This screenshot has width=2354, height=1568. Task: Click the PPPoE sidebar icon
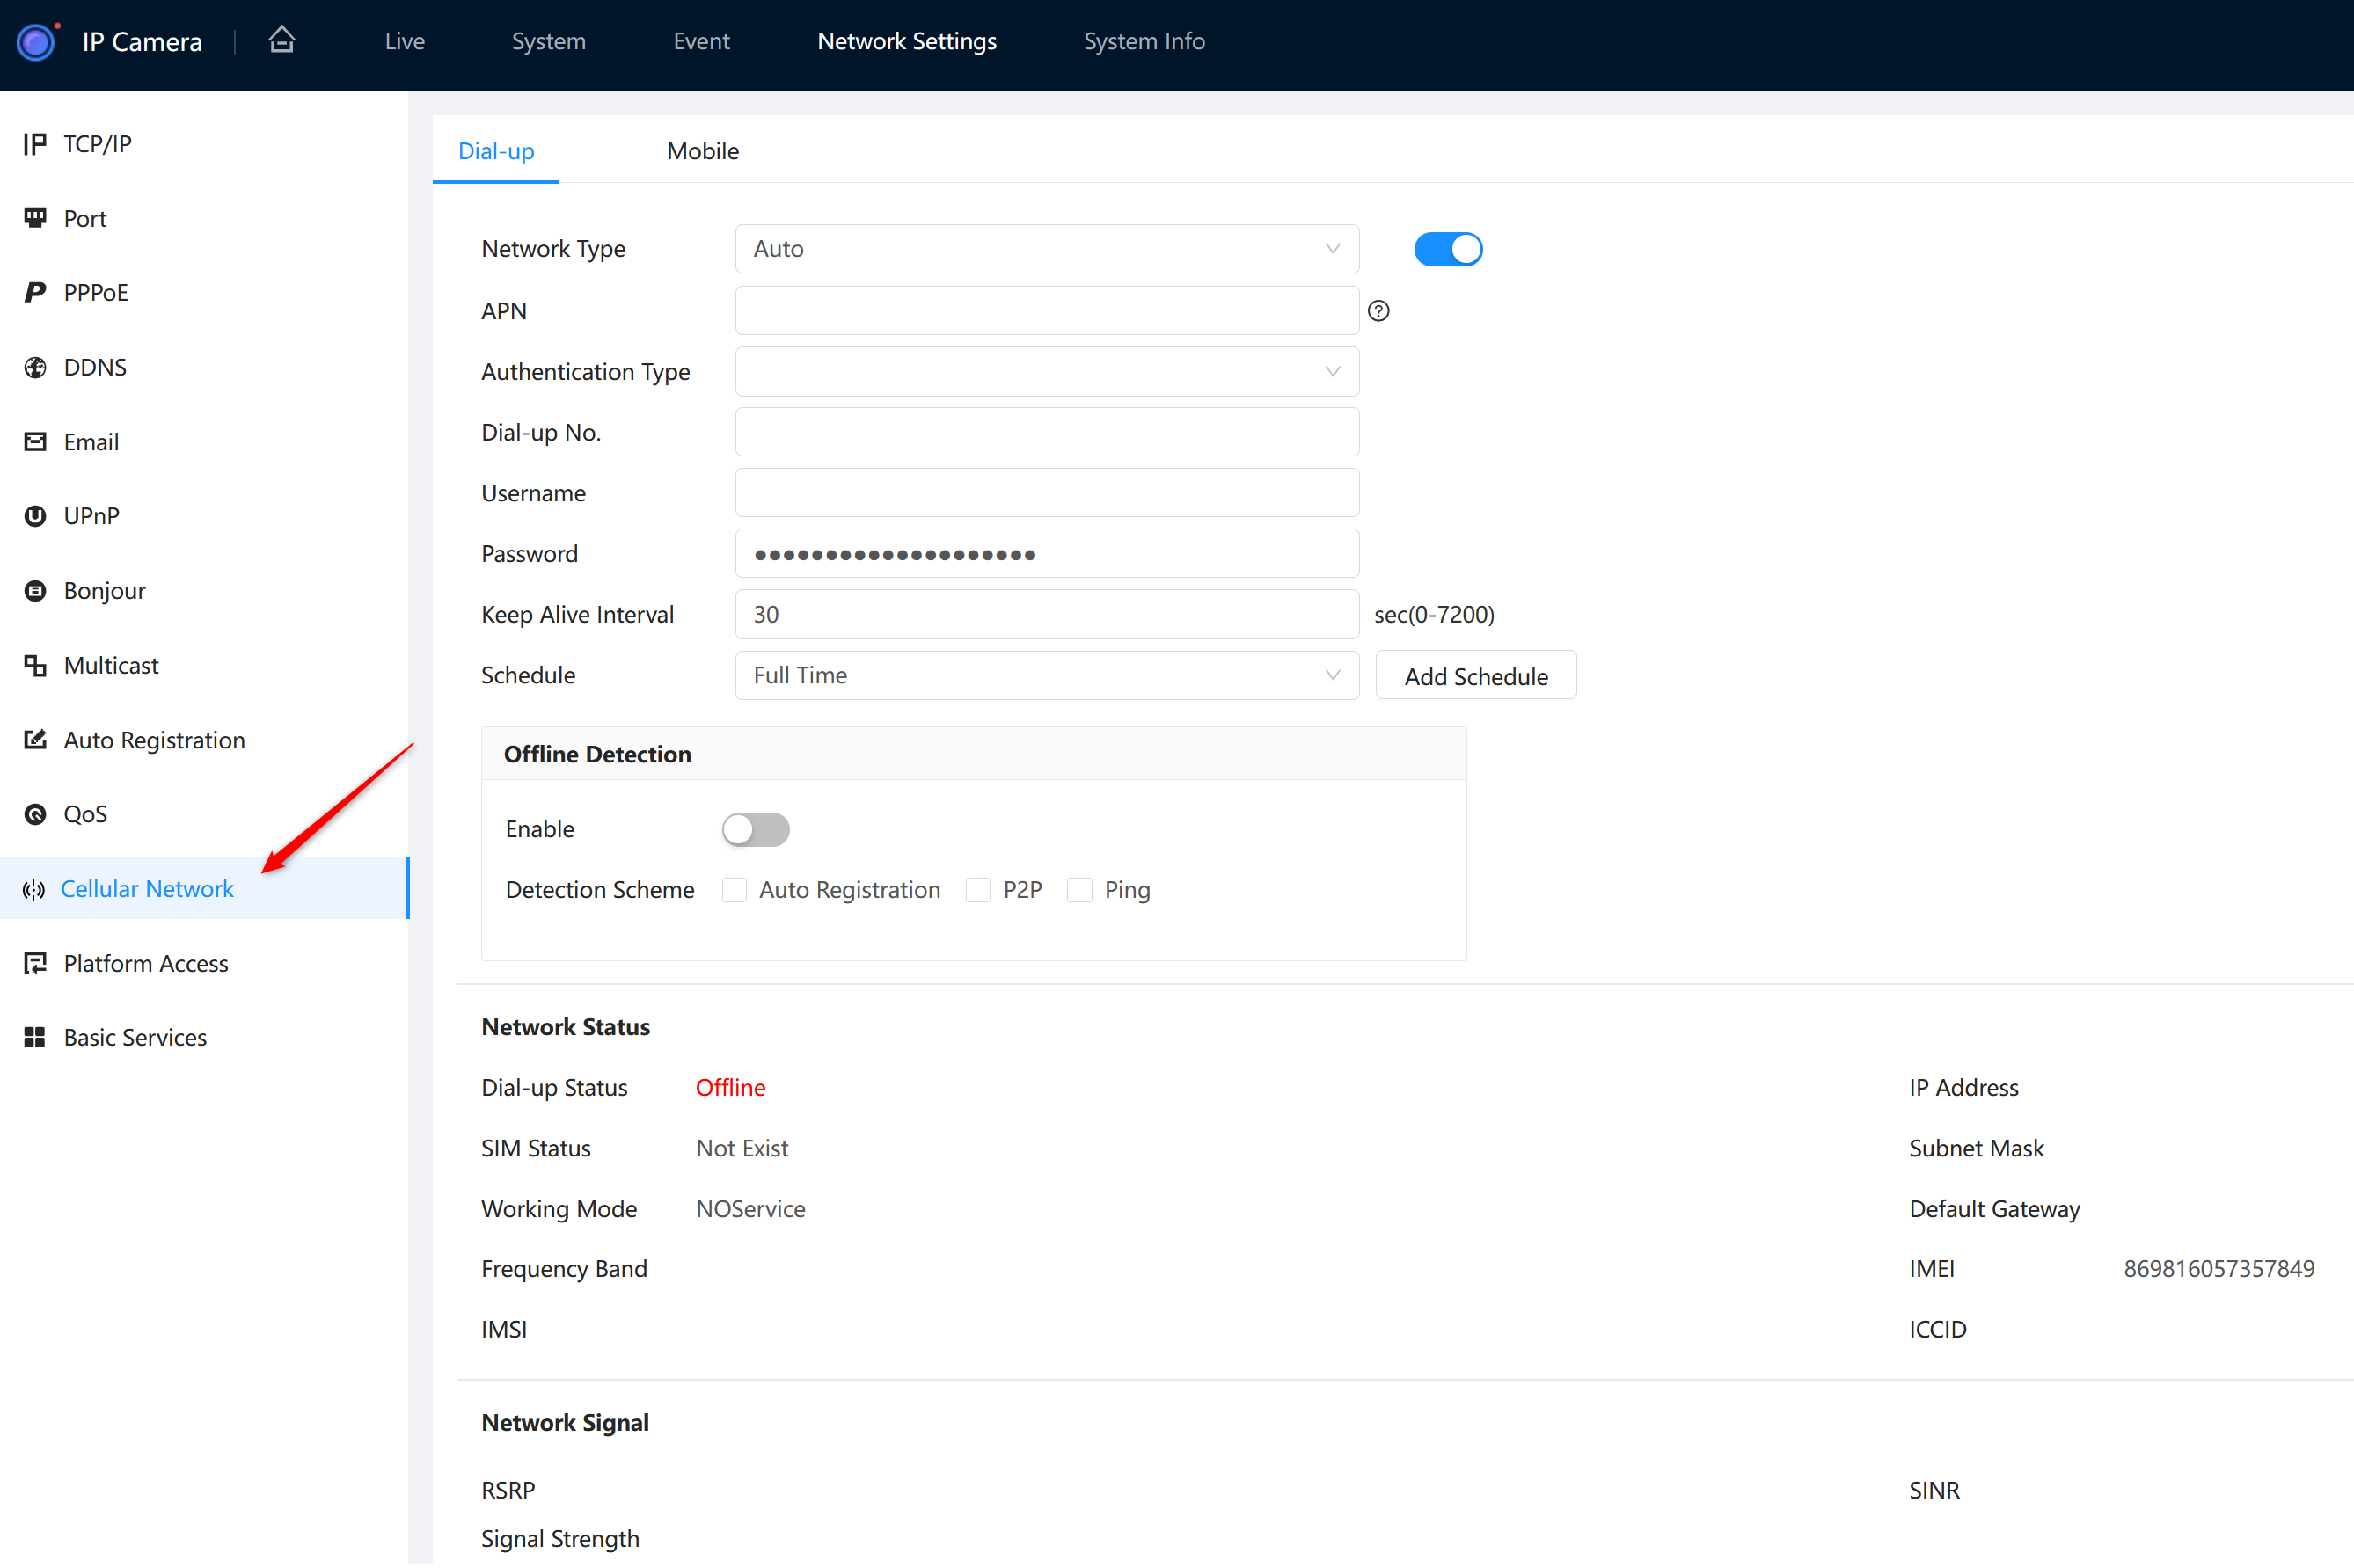coord(35,292)
